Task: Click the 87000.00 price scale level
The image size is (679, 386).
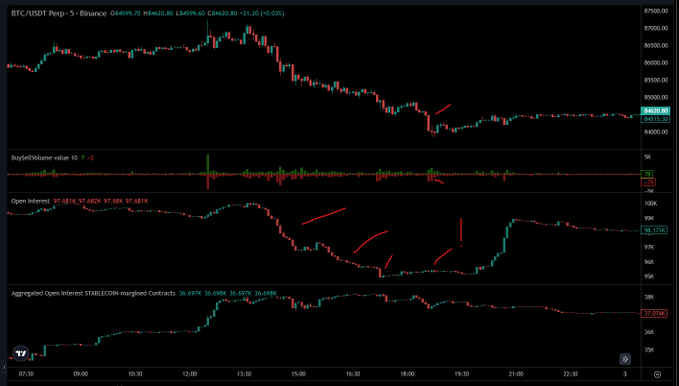Action: point(656,28)
